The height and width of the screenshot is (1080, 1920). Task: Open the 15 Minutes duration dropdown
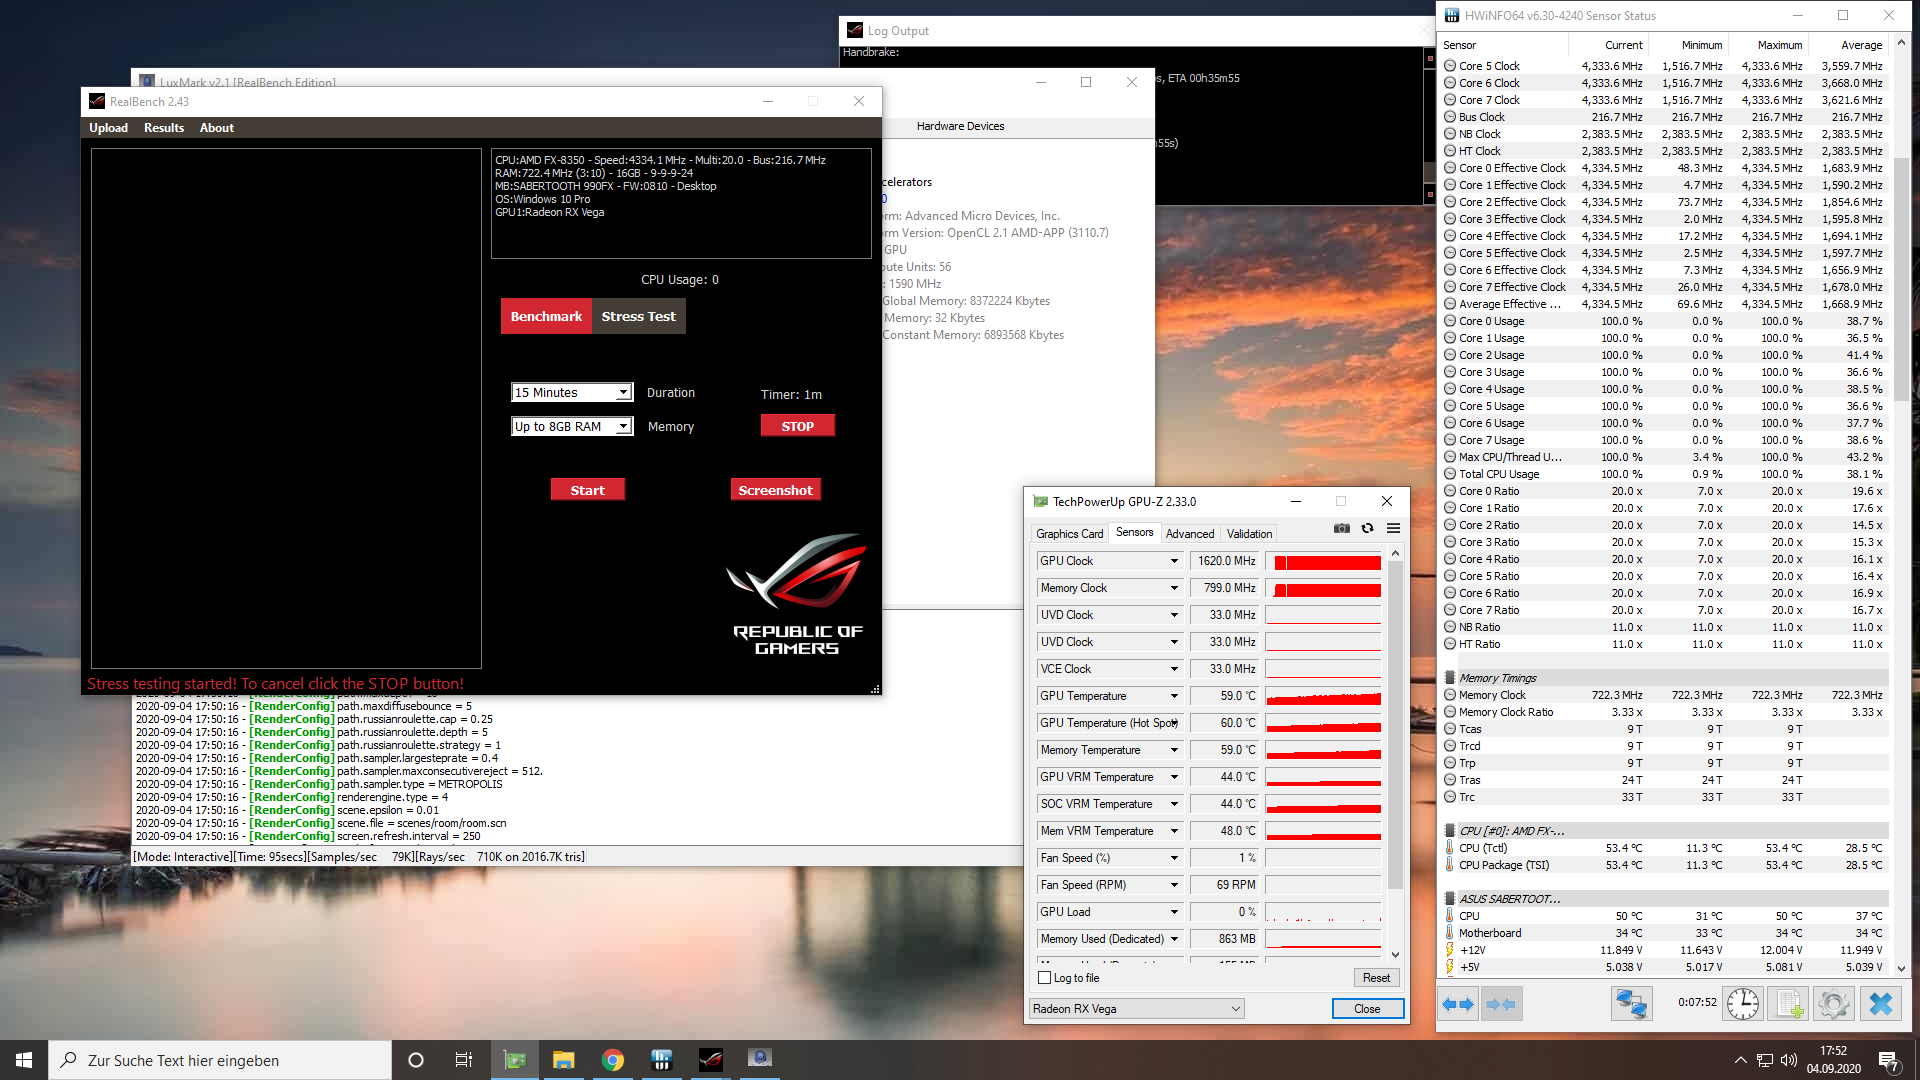click(x=623, y=393)
